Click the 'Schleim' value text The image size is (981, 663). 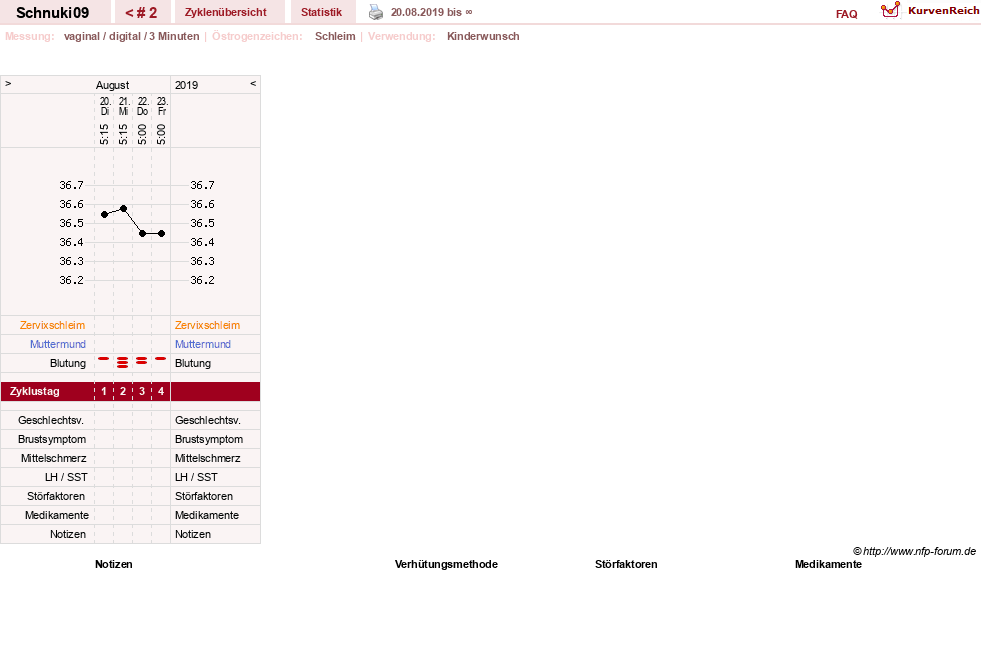click(x=335, y=36)
